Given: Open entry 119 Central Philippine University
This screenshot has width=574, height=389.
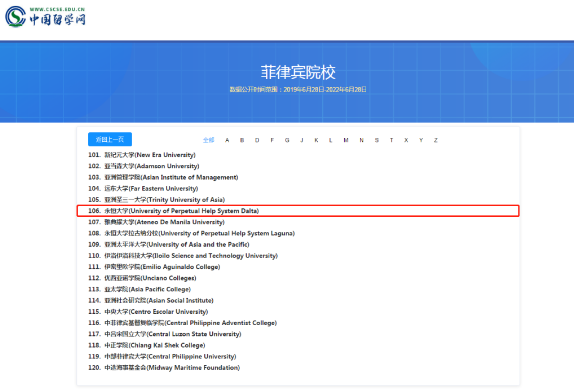Looking at the screenshot, I should 162,356.
